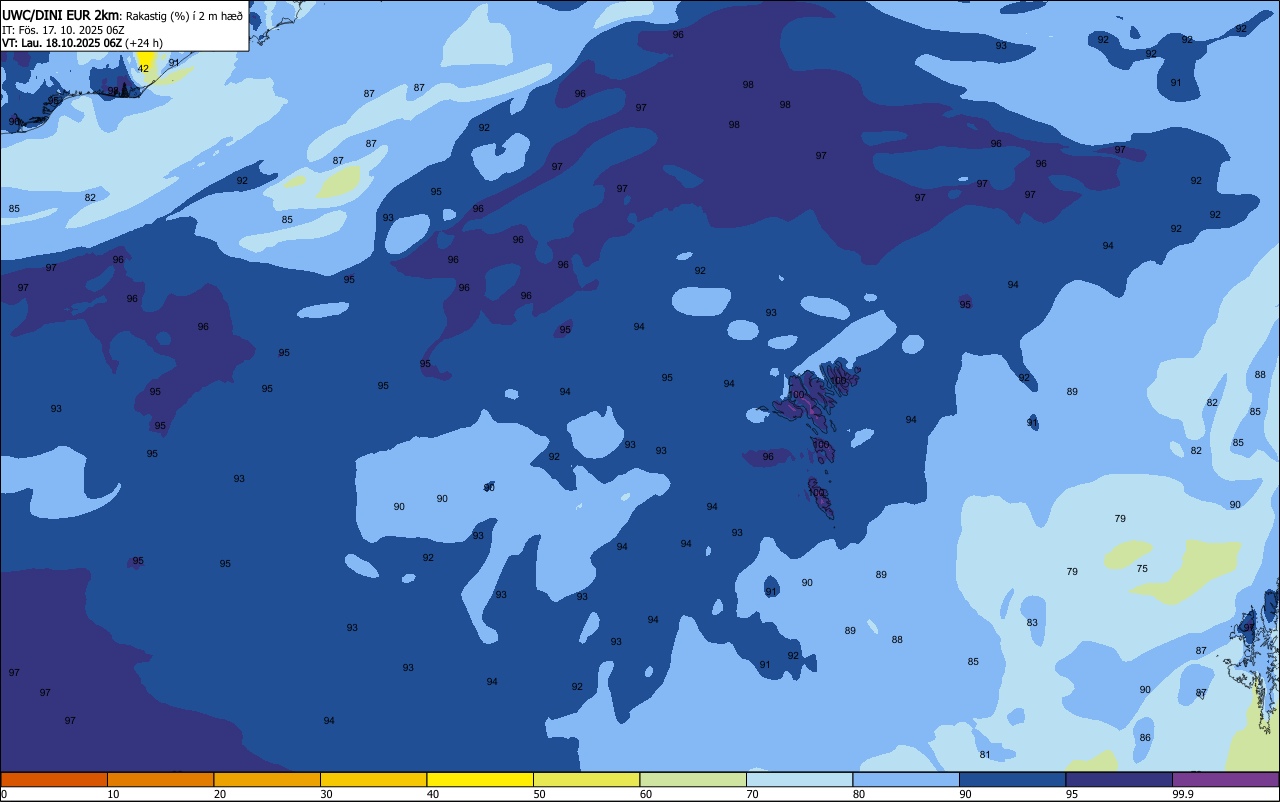This screenshot has width=1280, height=802.
Task: Click the legend swatch between 30 and 40
Action: point(373,779)
